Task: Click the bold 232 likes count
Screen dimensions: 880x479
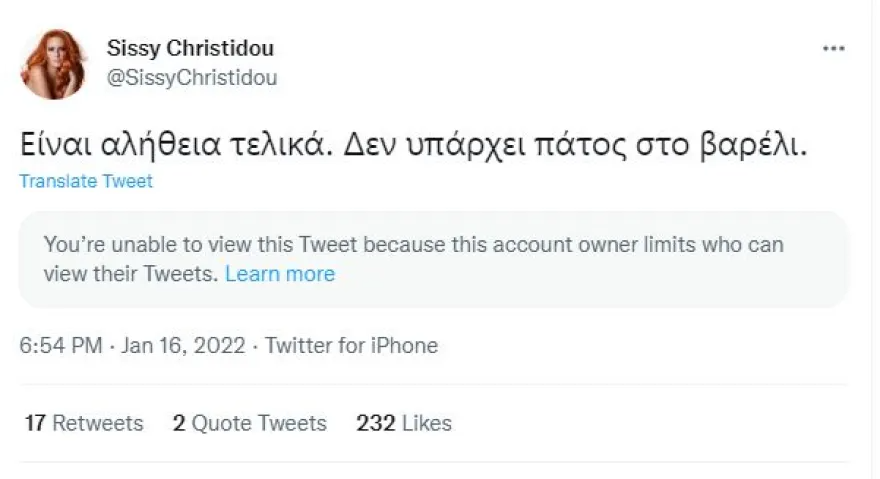Action: (373, 424)
